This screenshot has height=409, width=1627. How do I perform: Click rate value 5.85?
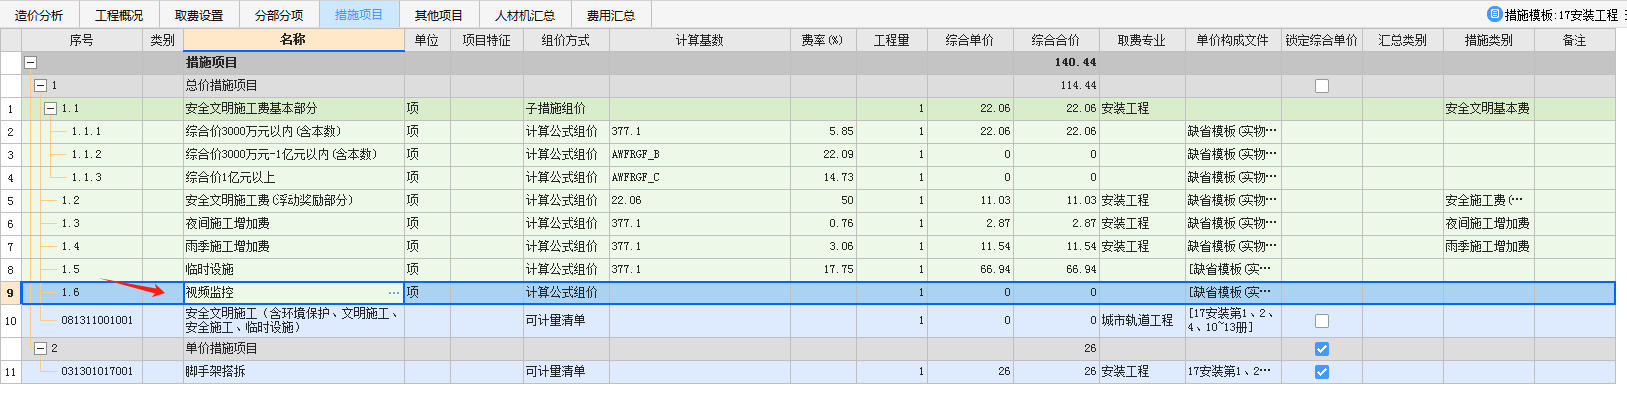[823, 131]
